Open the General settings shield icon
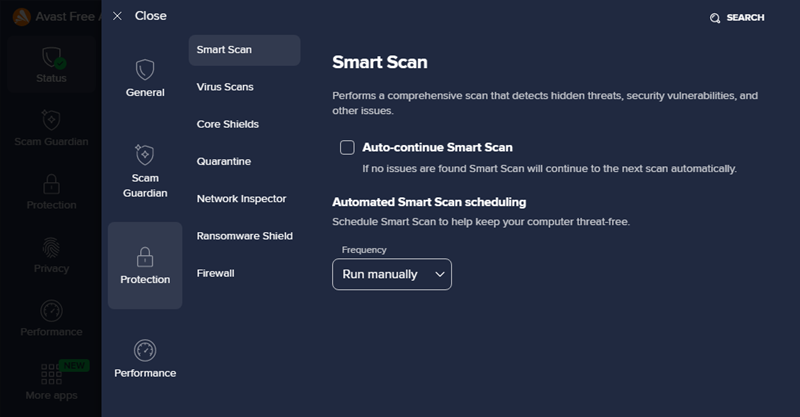800x417 pixels. (145, 70)
